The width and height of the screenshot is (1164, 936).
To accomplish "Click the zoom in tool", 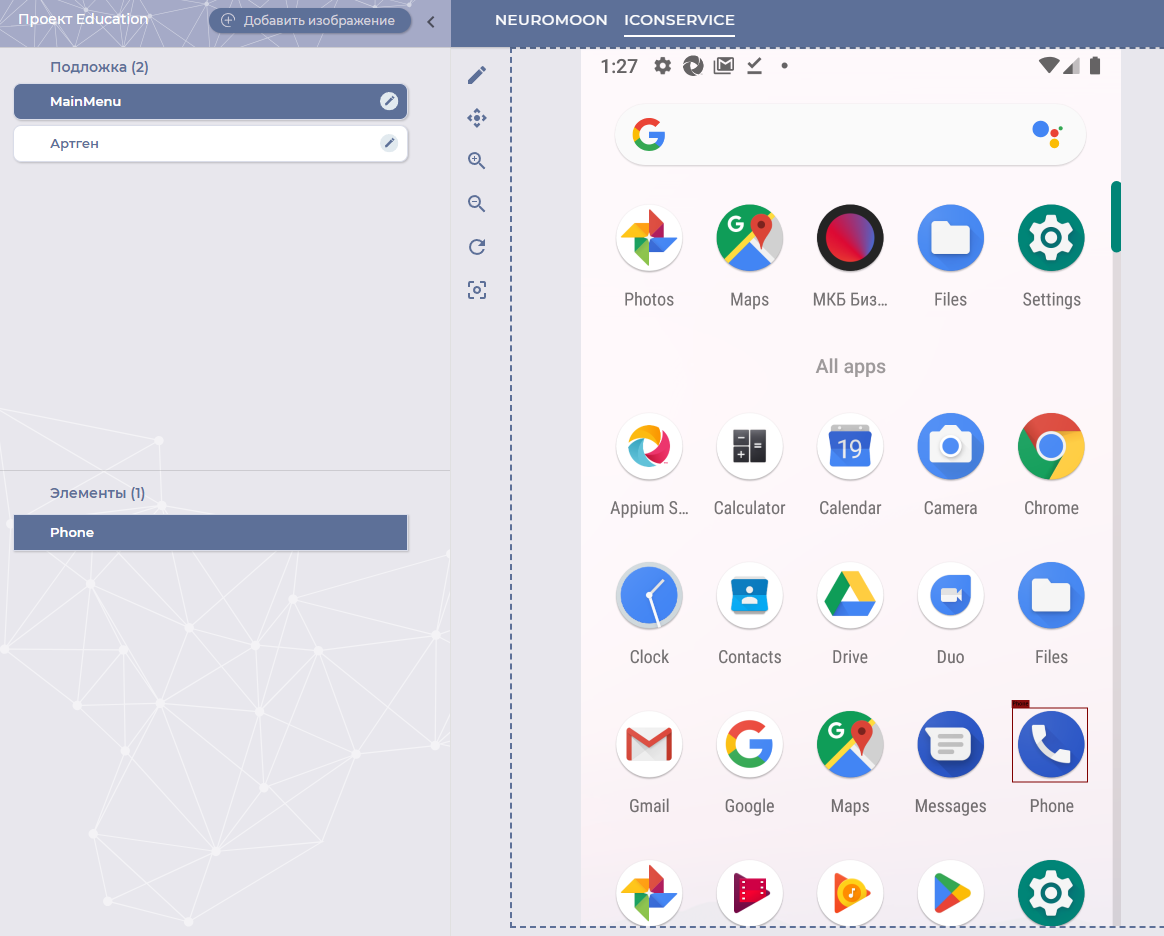I will [x=477, y=160].
